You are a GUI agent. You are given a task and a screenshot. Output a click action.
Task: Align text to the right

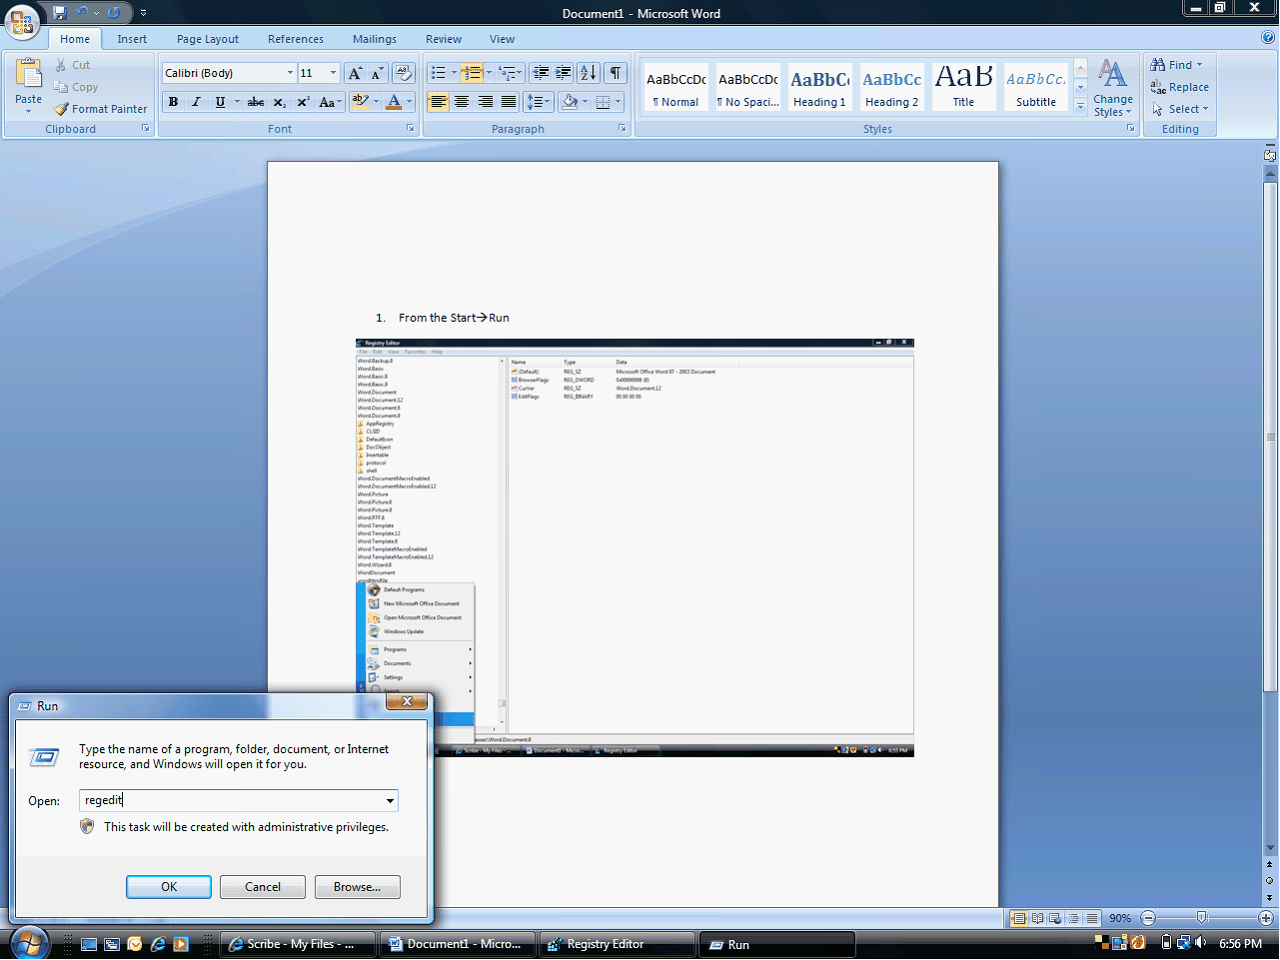point(485,102)
